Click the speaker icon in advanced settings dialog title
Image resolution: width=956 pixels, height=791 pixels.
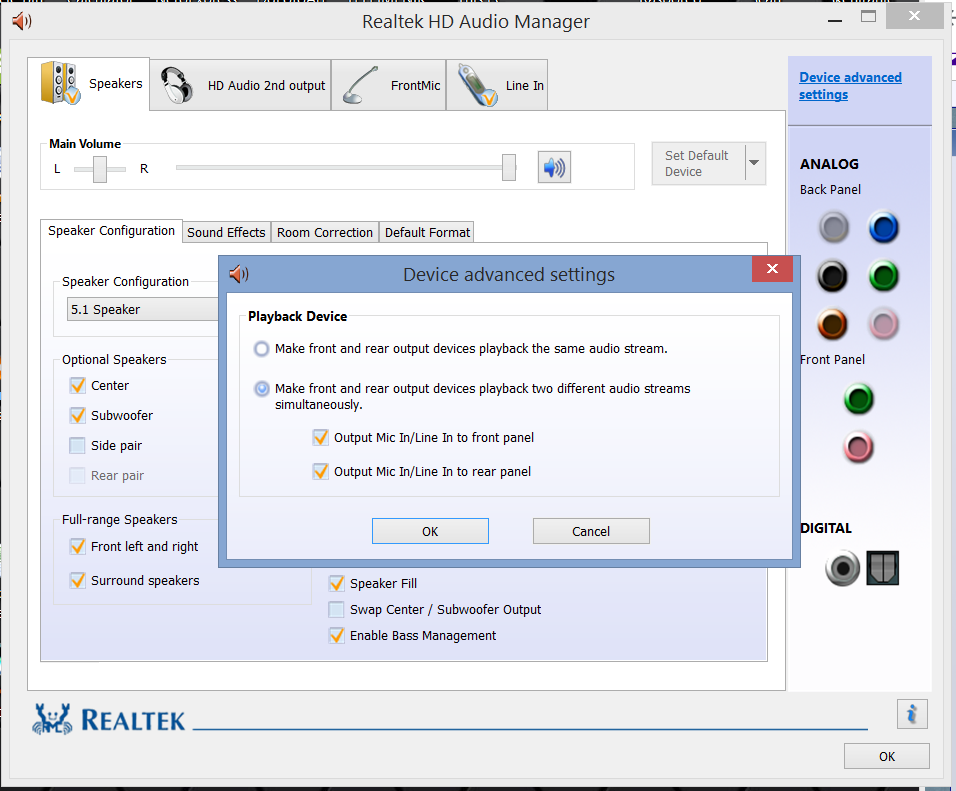coord(239,274)
